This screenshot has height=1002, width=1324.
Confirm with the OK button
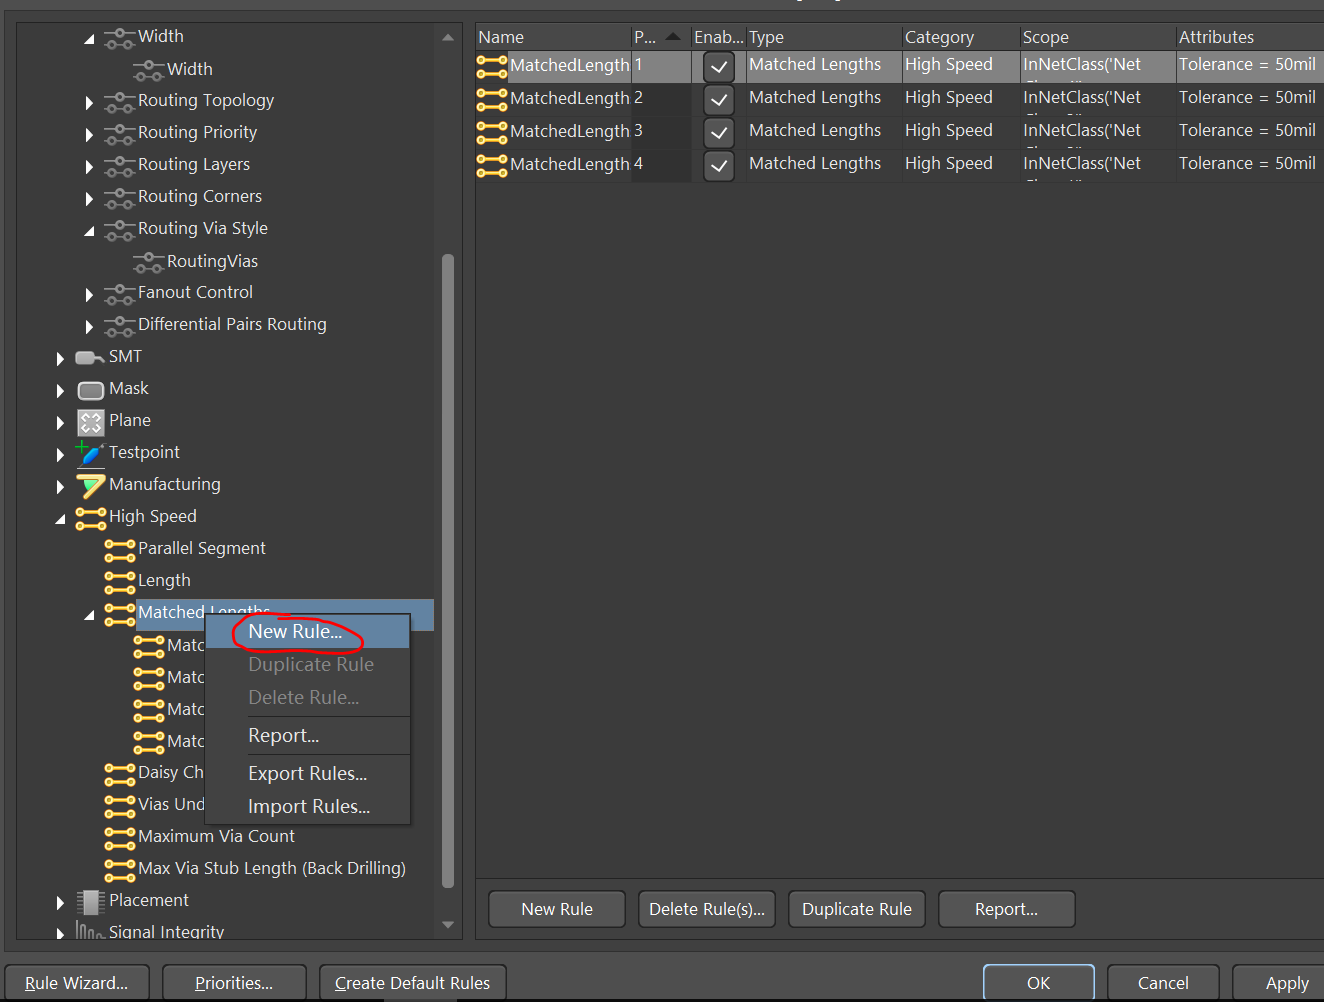click(1039, 983)
